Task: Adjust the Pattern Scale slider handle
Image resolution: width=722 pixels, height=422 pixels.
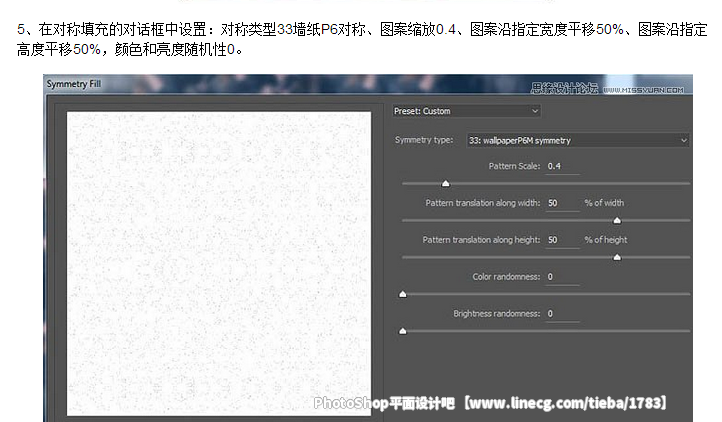Action: (x=445, y=183)
